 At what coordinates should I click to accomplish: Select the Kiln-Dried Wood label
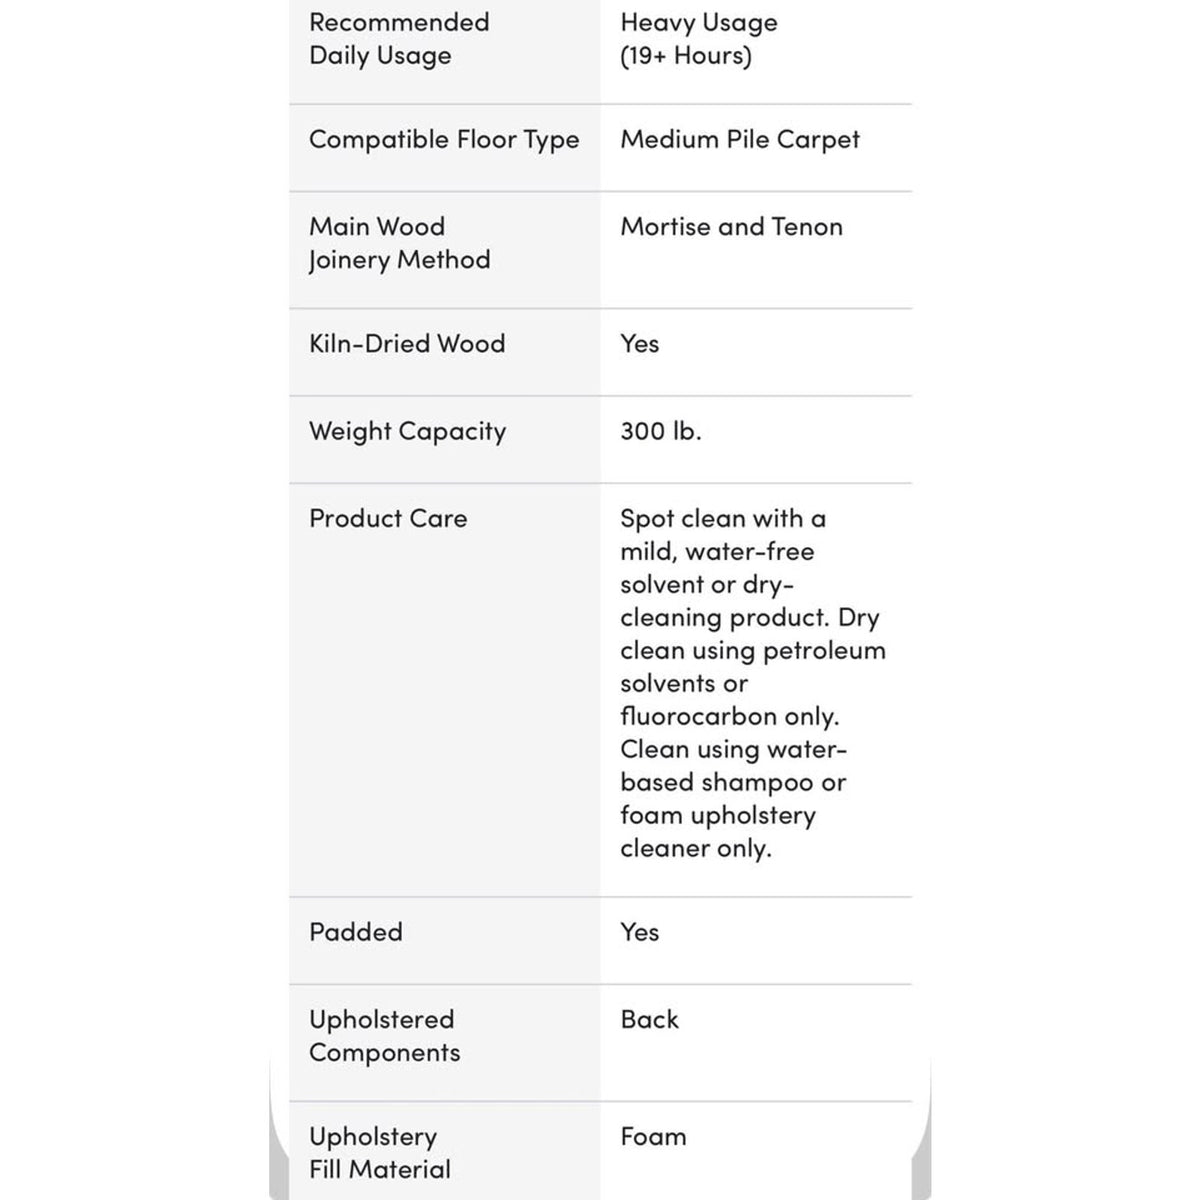click(x=407, y=344)
